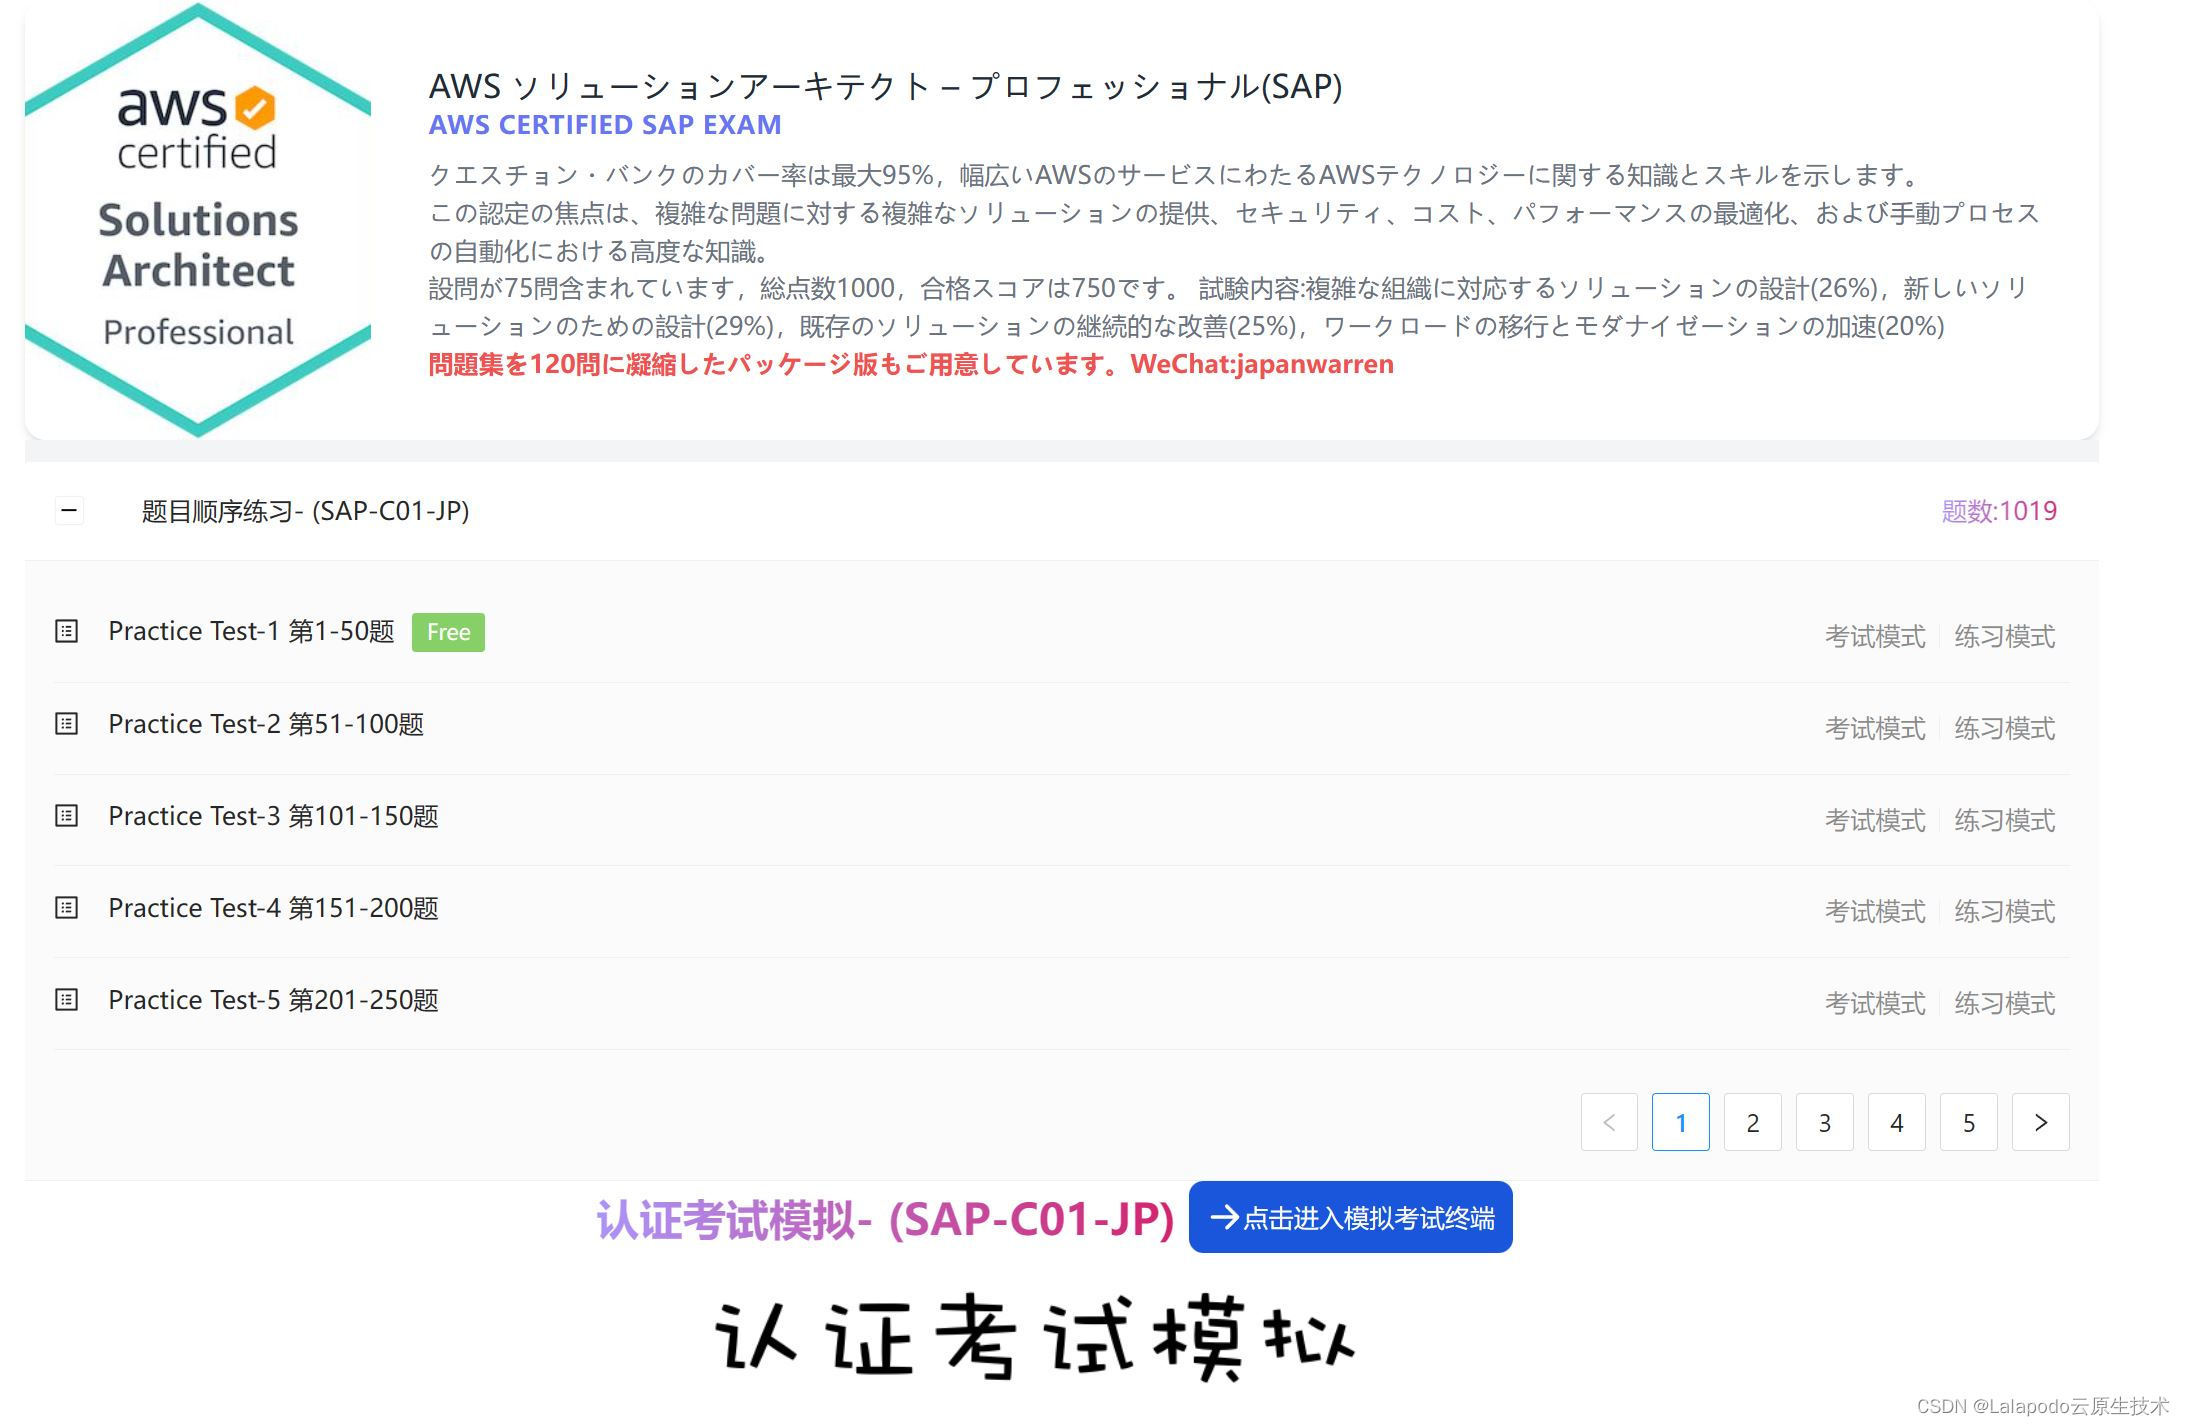Click the list icon beside Practice Test-5
This screenshot has width=2185, height=1426.
66,999
